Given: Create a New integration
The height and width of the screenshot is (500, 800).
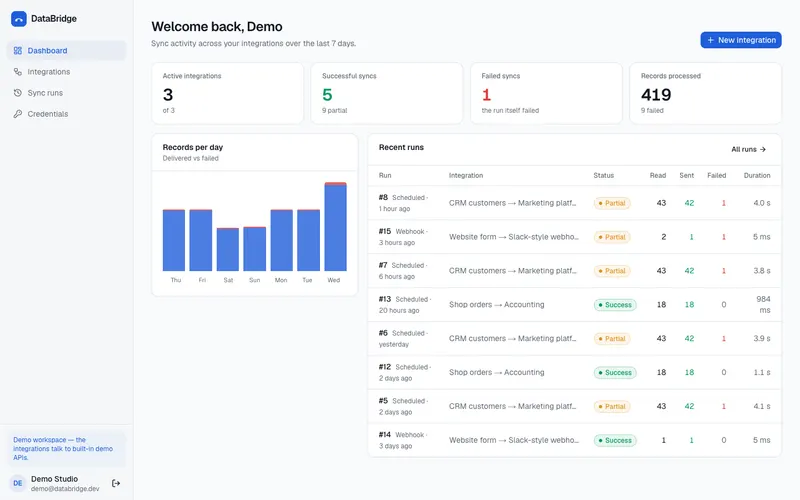Looking at the screenshot, I should pos(741,40).
